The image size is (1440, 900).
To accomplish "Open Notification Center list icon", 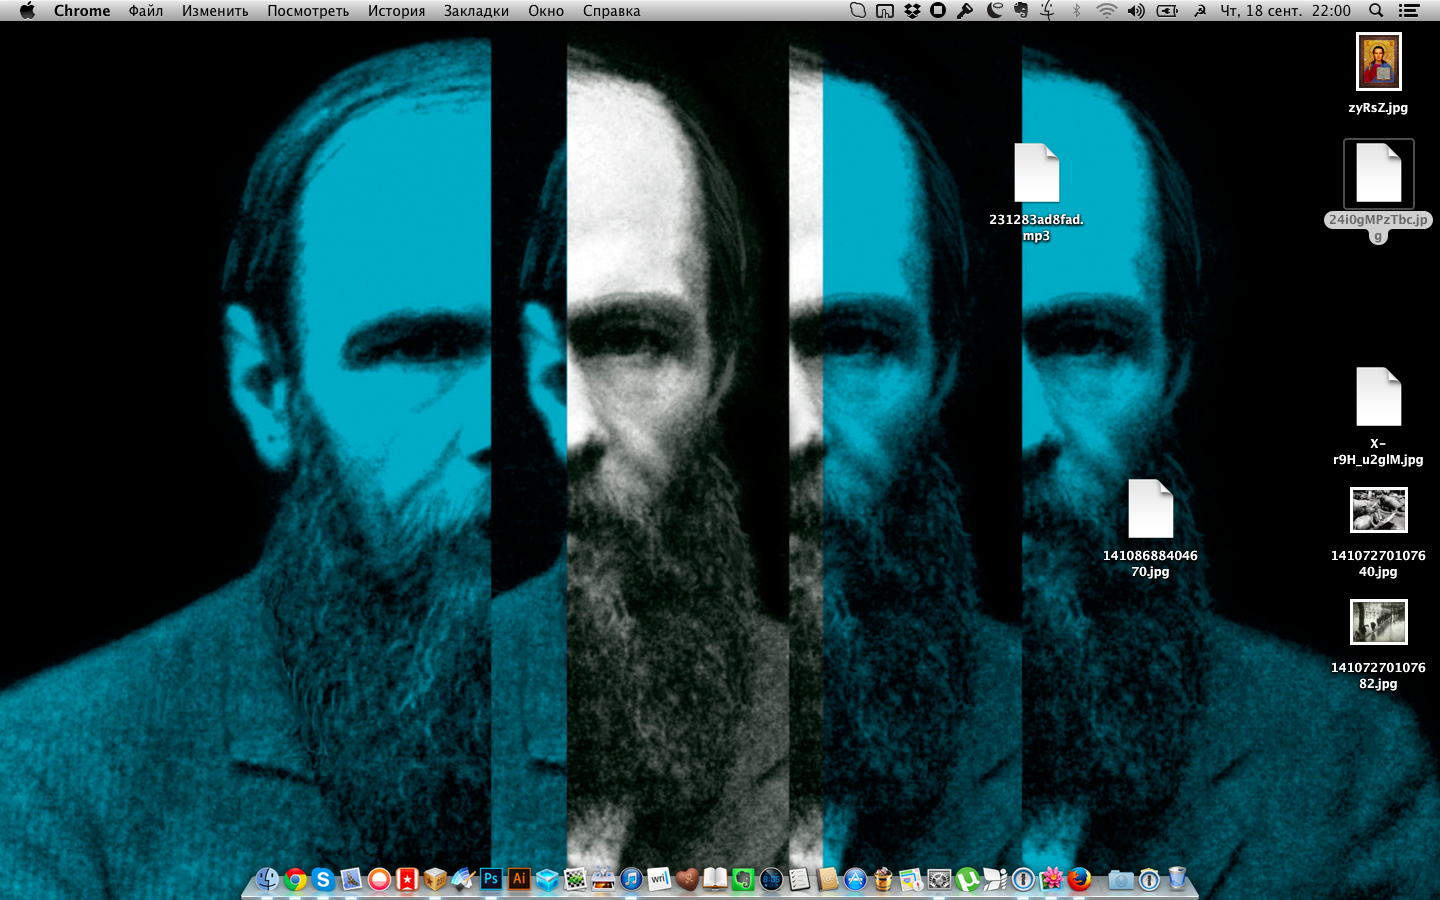I will (1409, 11).
